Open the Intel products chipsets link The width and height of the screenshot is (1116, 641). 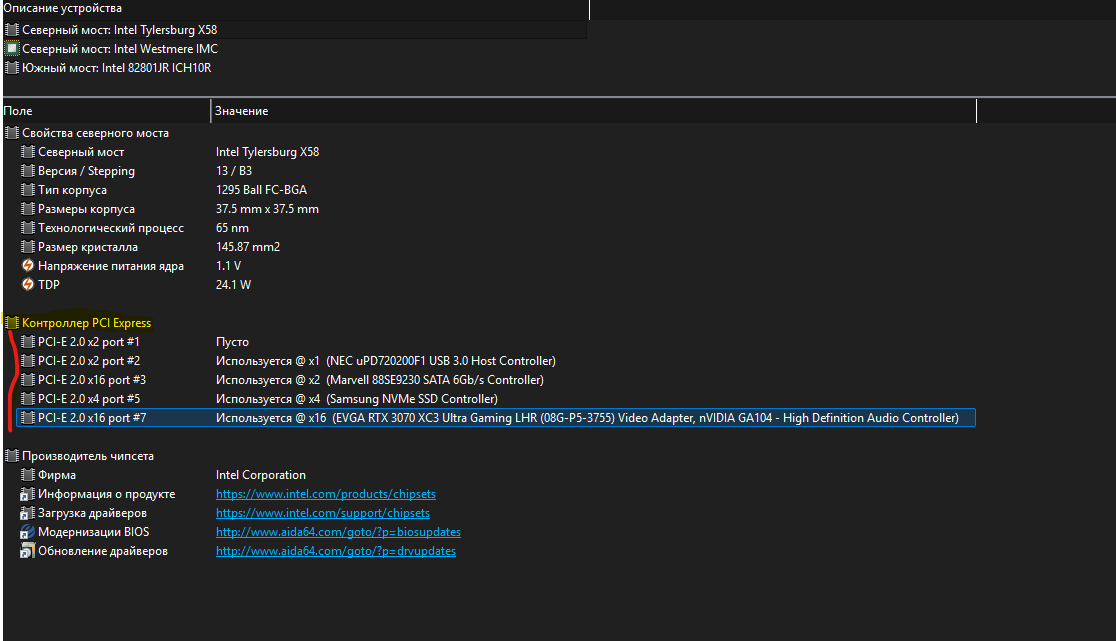pyautogui.click(x=325, y=494)
